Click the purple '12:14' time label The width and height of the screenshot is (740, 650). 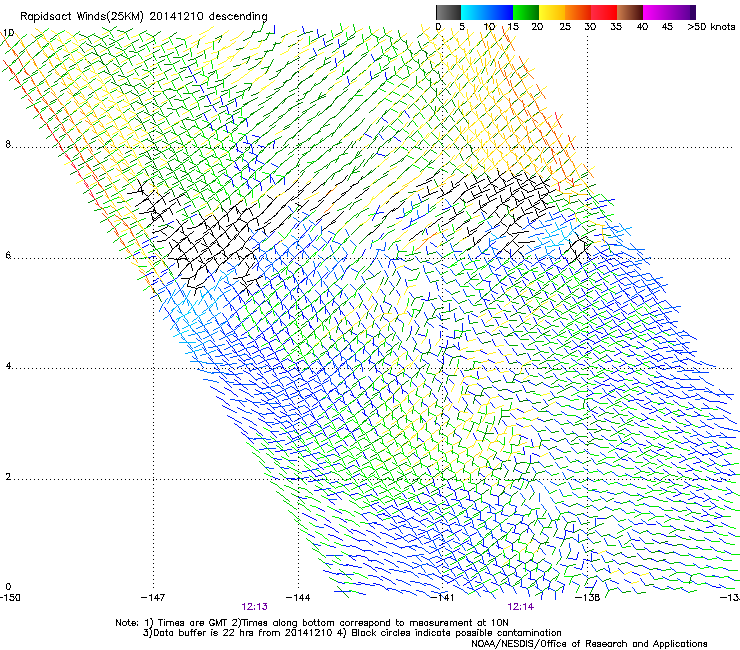coord(521,607)
